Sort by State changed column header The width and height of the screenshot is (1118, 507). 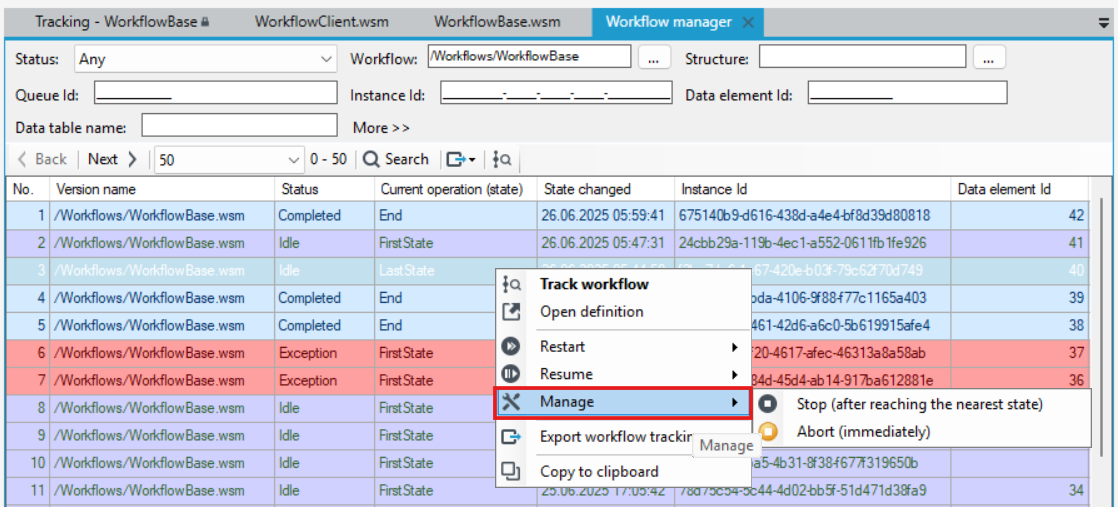(606, 190)
